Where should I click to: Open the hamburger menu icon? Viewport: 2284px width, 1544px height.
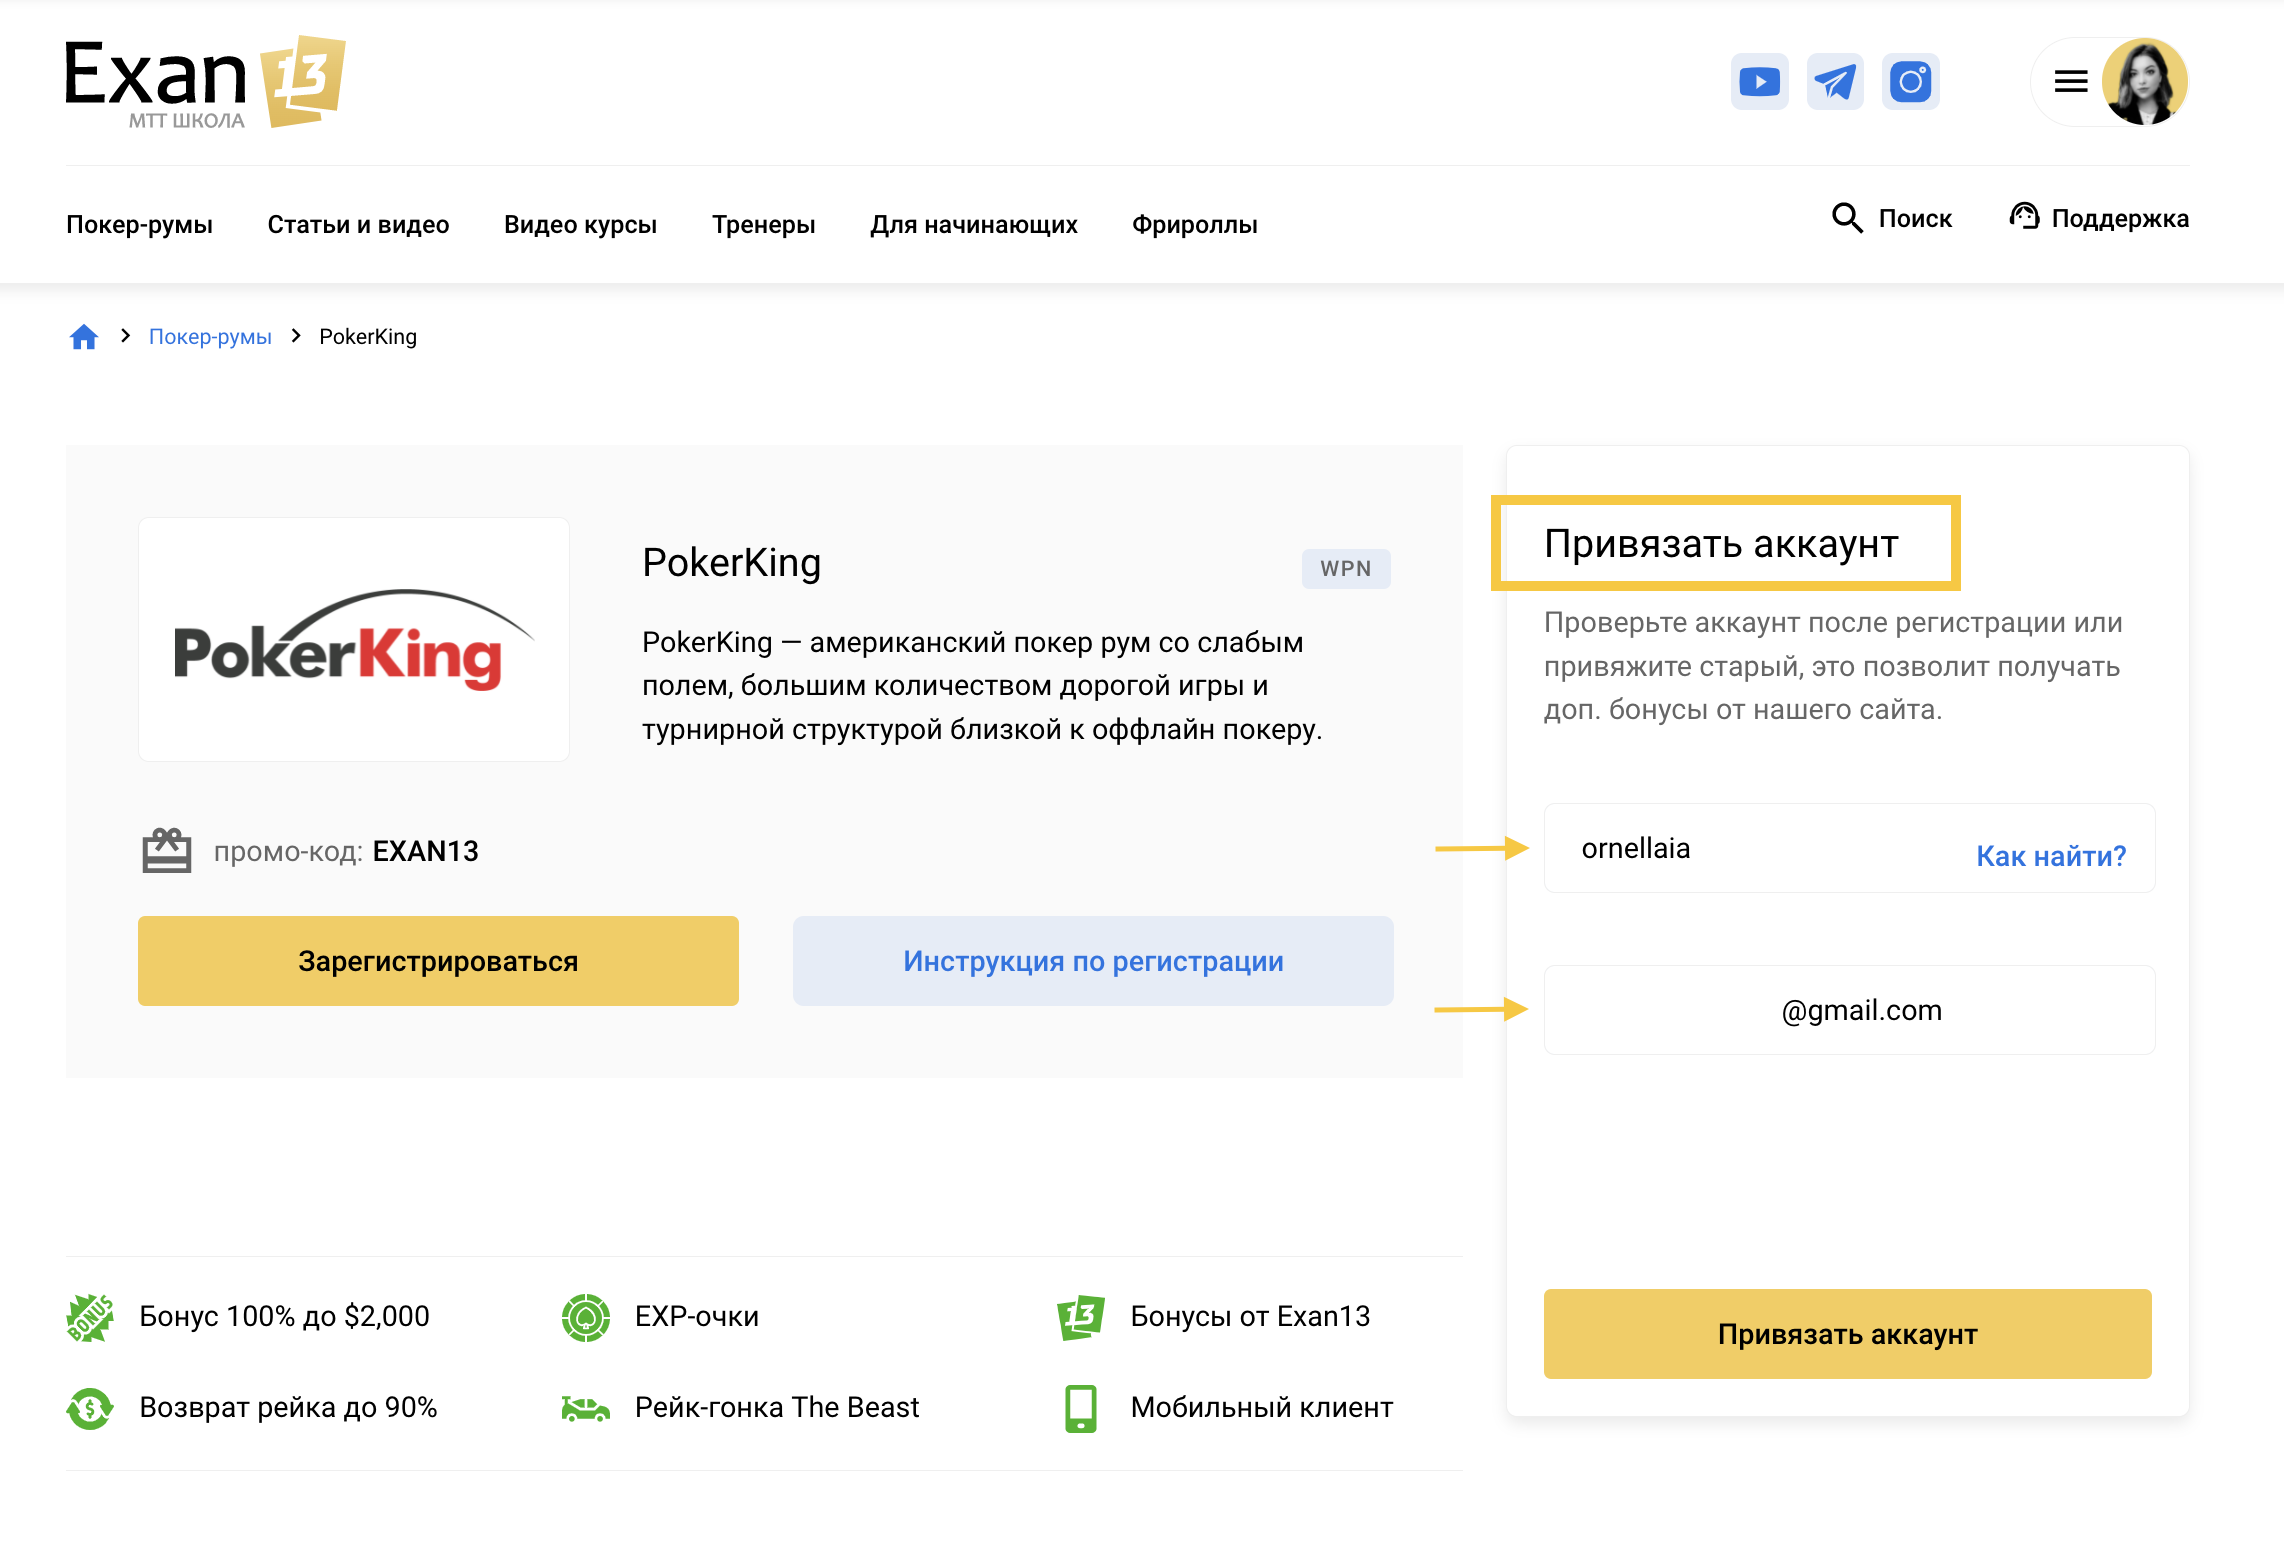[x=2071, y=81]
